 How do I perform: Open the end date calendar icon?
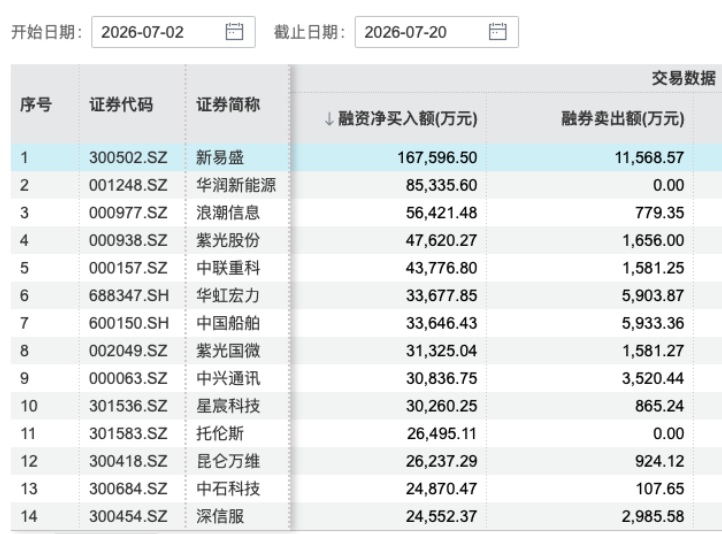[x=497, y=32]
